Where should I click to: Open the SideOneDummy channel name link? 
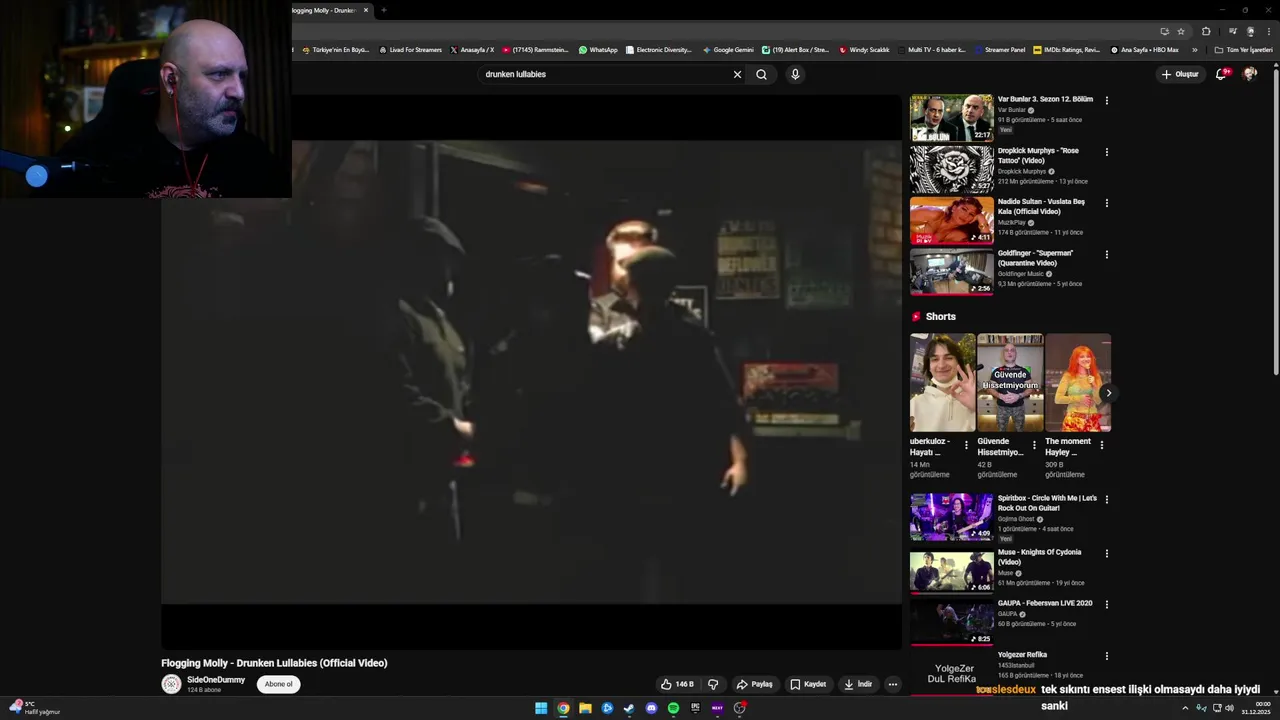216,680
